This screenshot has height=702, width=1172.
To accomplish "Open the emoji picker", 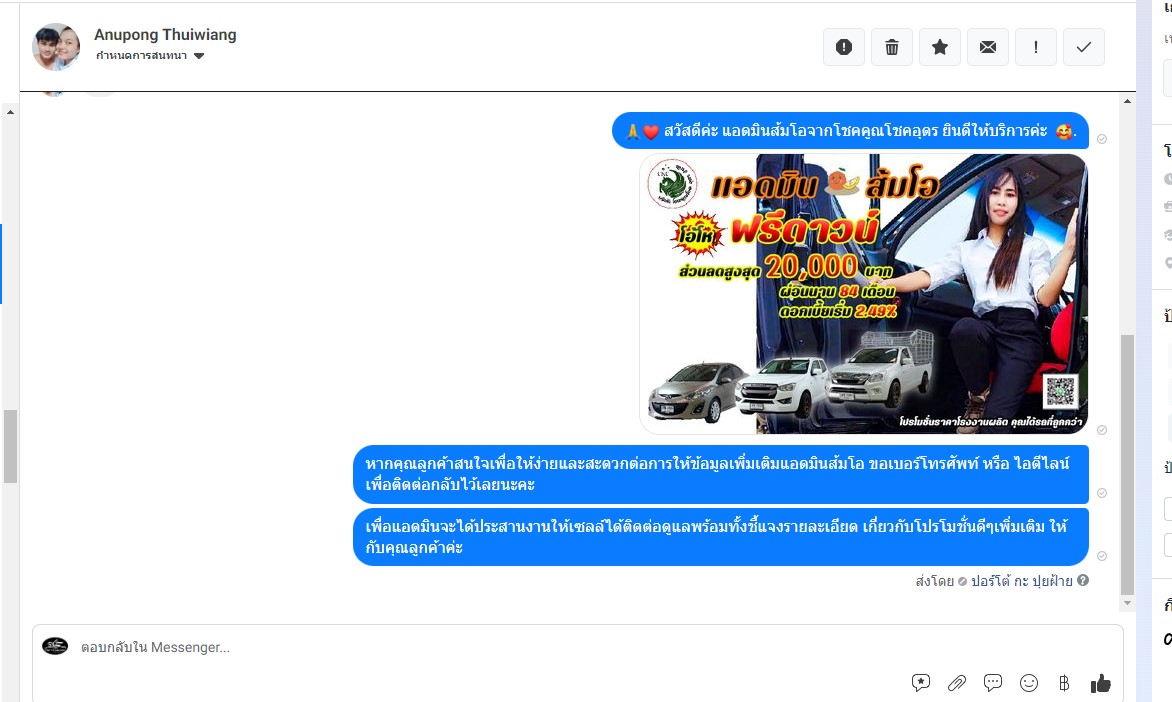I will click(1029, 683).
